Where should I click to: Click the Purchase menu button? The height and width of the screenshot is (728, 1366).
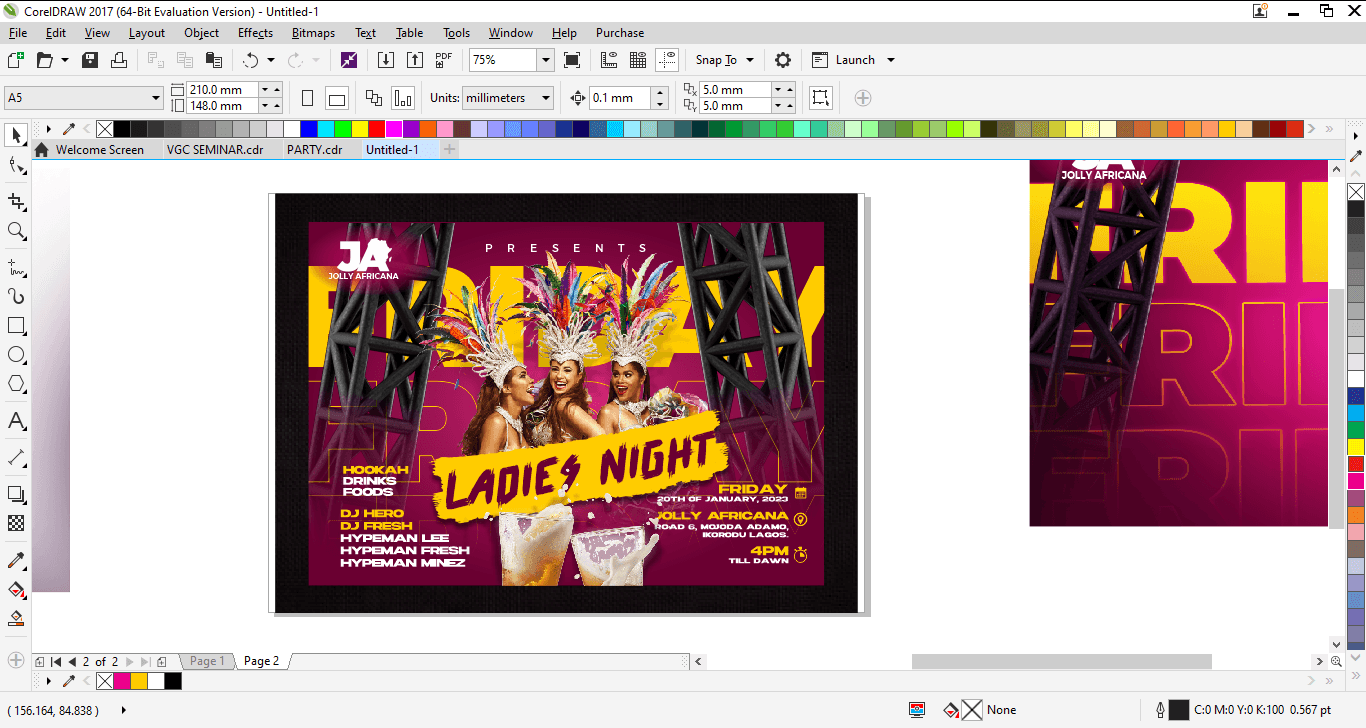tap(620, 33)
